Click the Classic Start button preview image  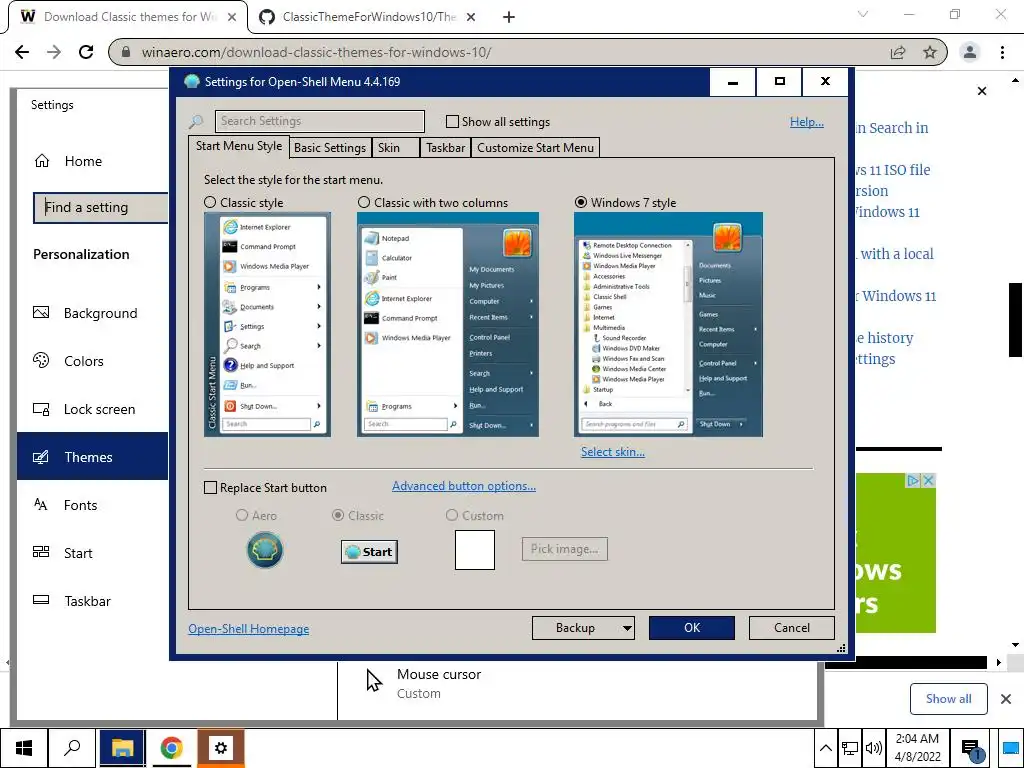click(369, 552)
